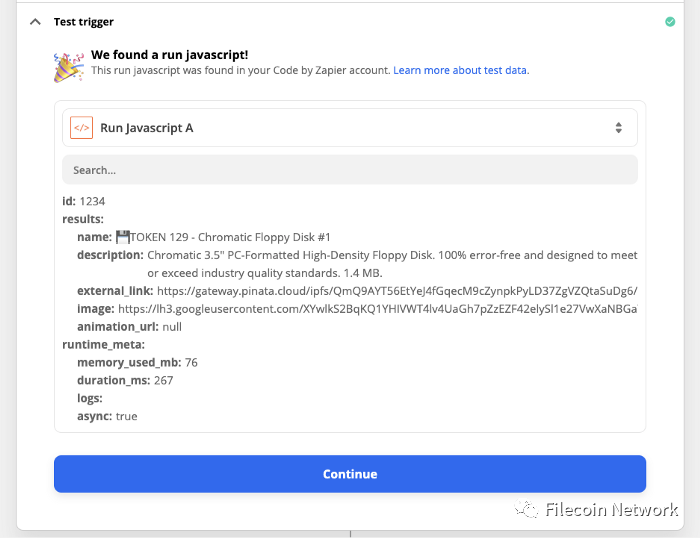Click the We found a run javascript heading
The width and height of the screenshot is (700, 538).
170,55
